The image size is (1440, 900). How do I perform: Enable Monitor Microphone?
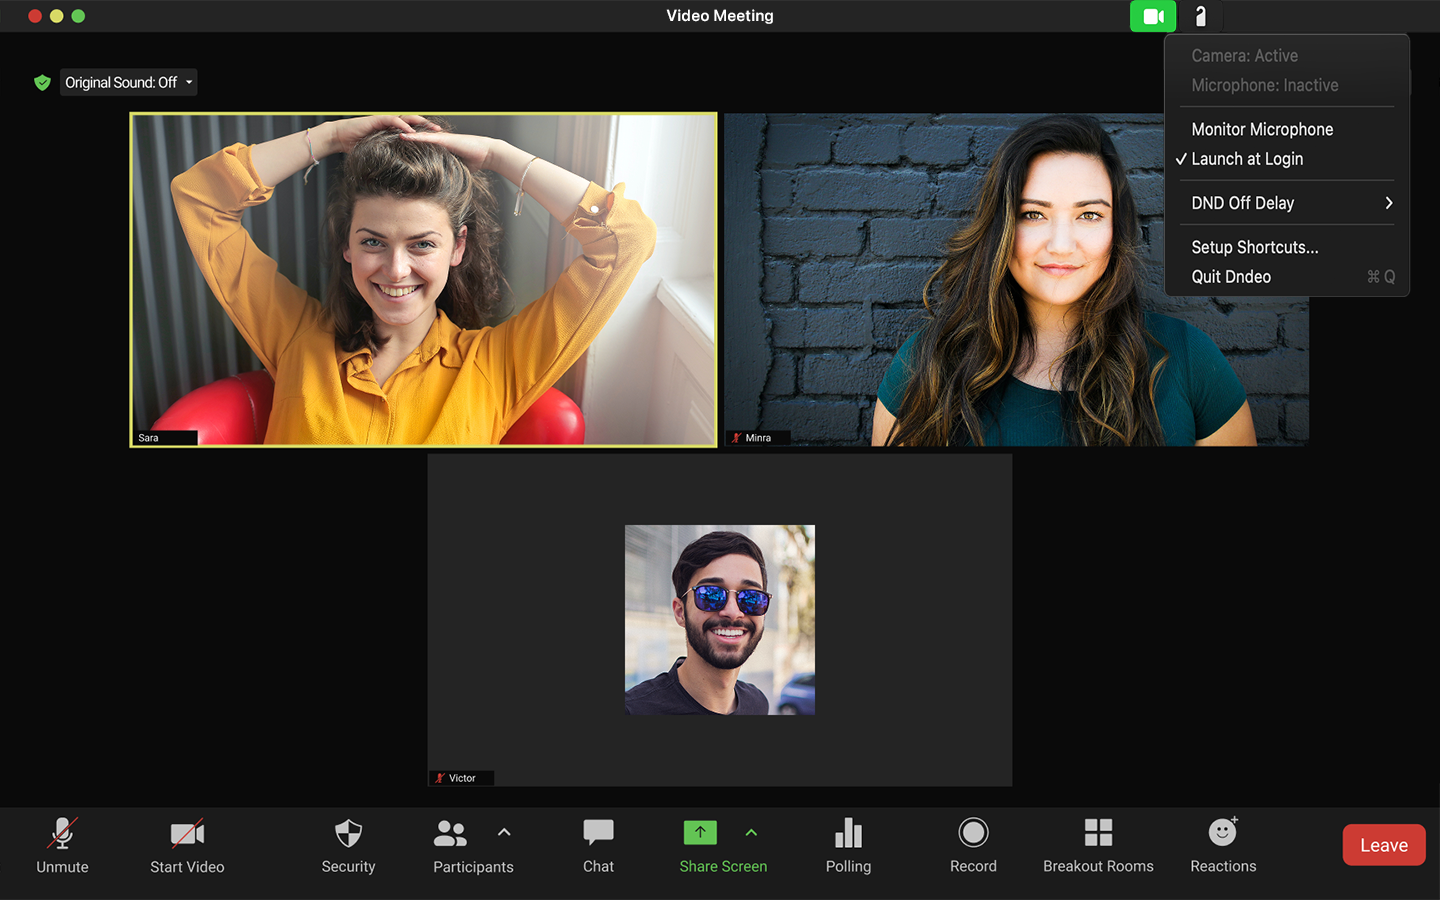coord(1262,129)
